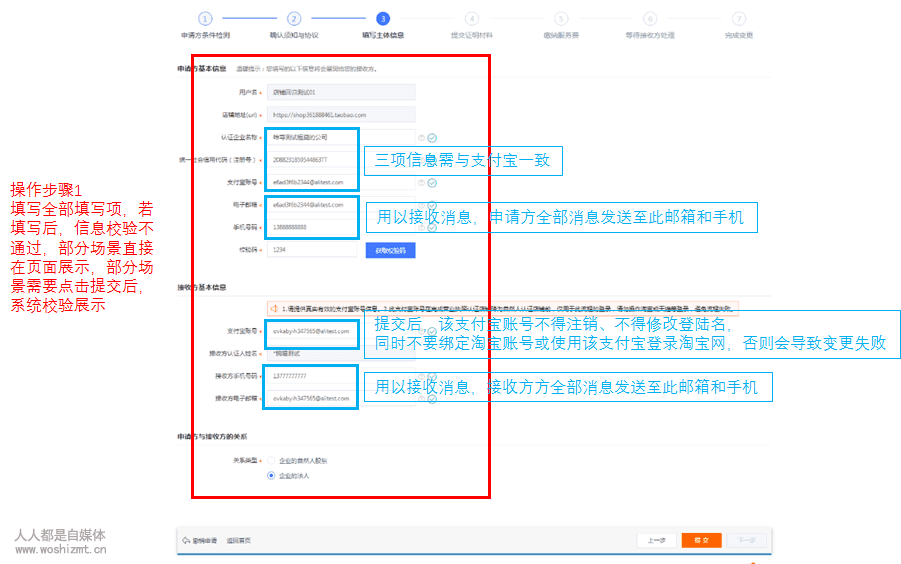Click the 上一步 button
Image resolution: width=901 pixels, height=564 pixels.
656,540
